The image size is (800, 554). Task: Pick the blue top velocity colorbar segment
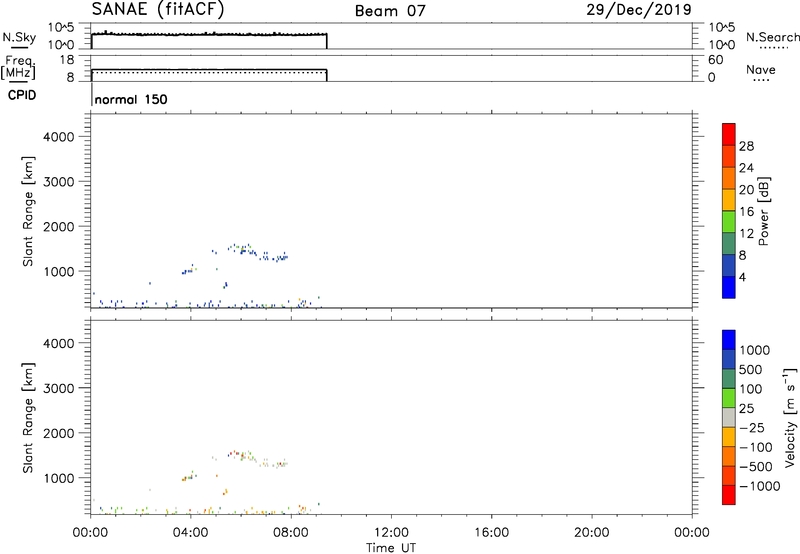(x=729, y=340)
